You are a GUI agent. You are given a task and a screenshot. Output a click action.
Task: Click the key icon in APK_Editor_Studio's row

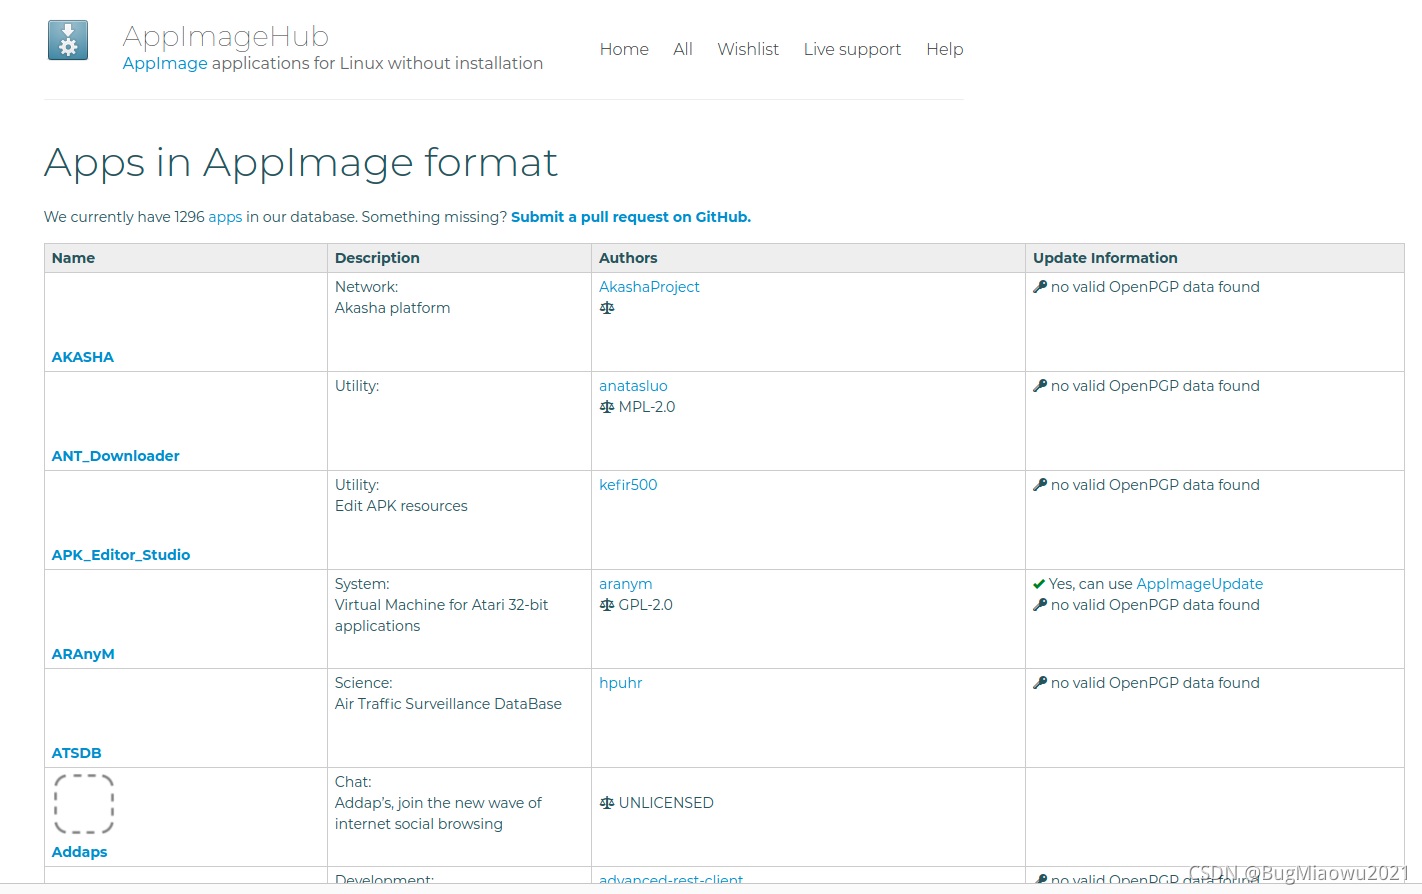tap(1040, 484)
